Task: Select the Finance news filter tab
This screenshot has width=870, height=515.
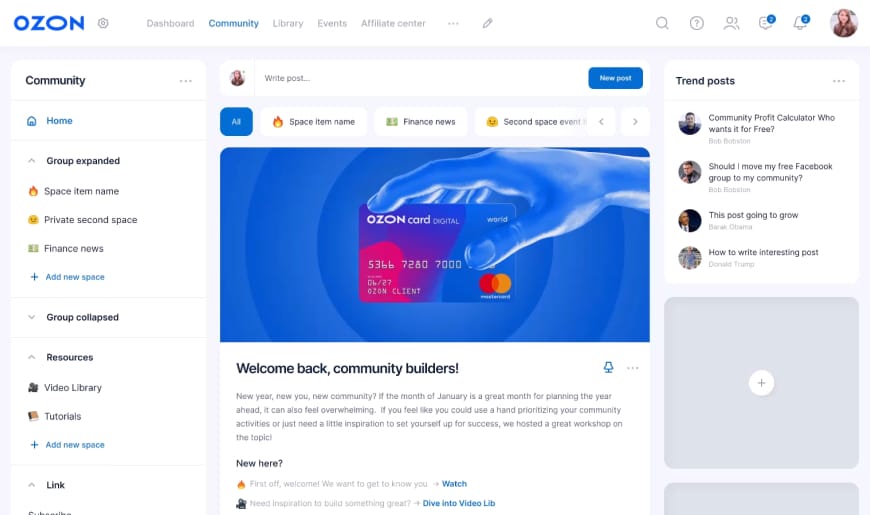Action: [421, 122]
